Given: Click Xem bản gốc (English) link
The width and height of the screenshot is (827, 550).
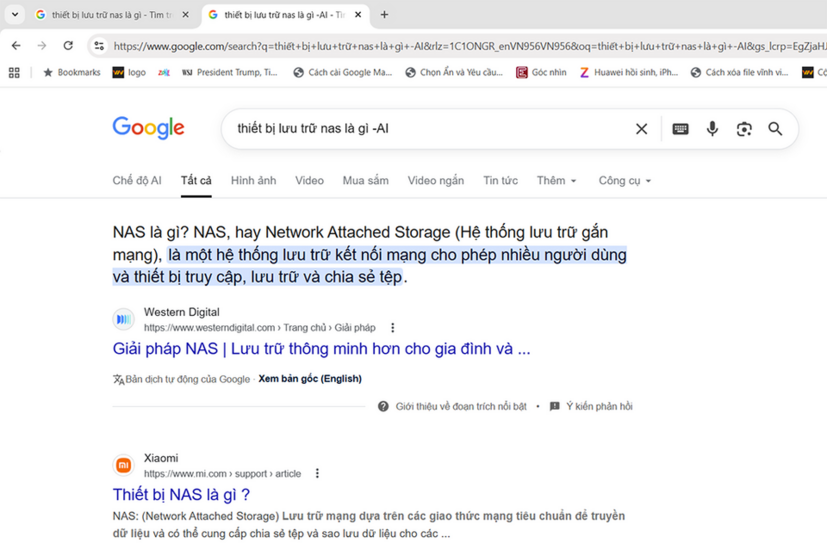Looking at the screenshot, I should tap(309, 379).
